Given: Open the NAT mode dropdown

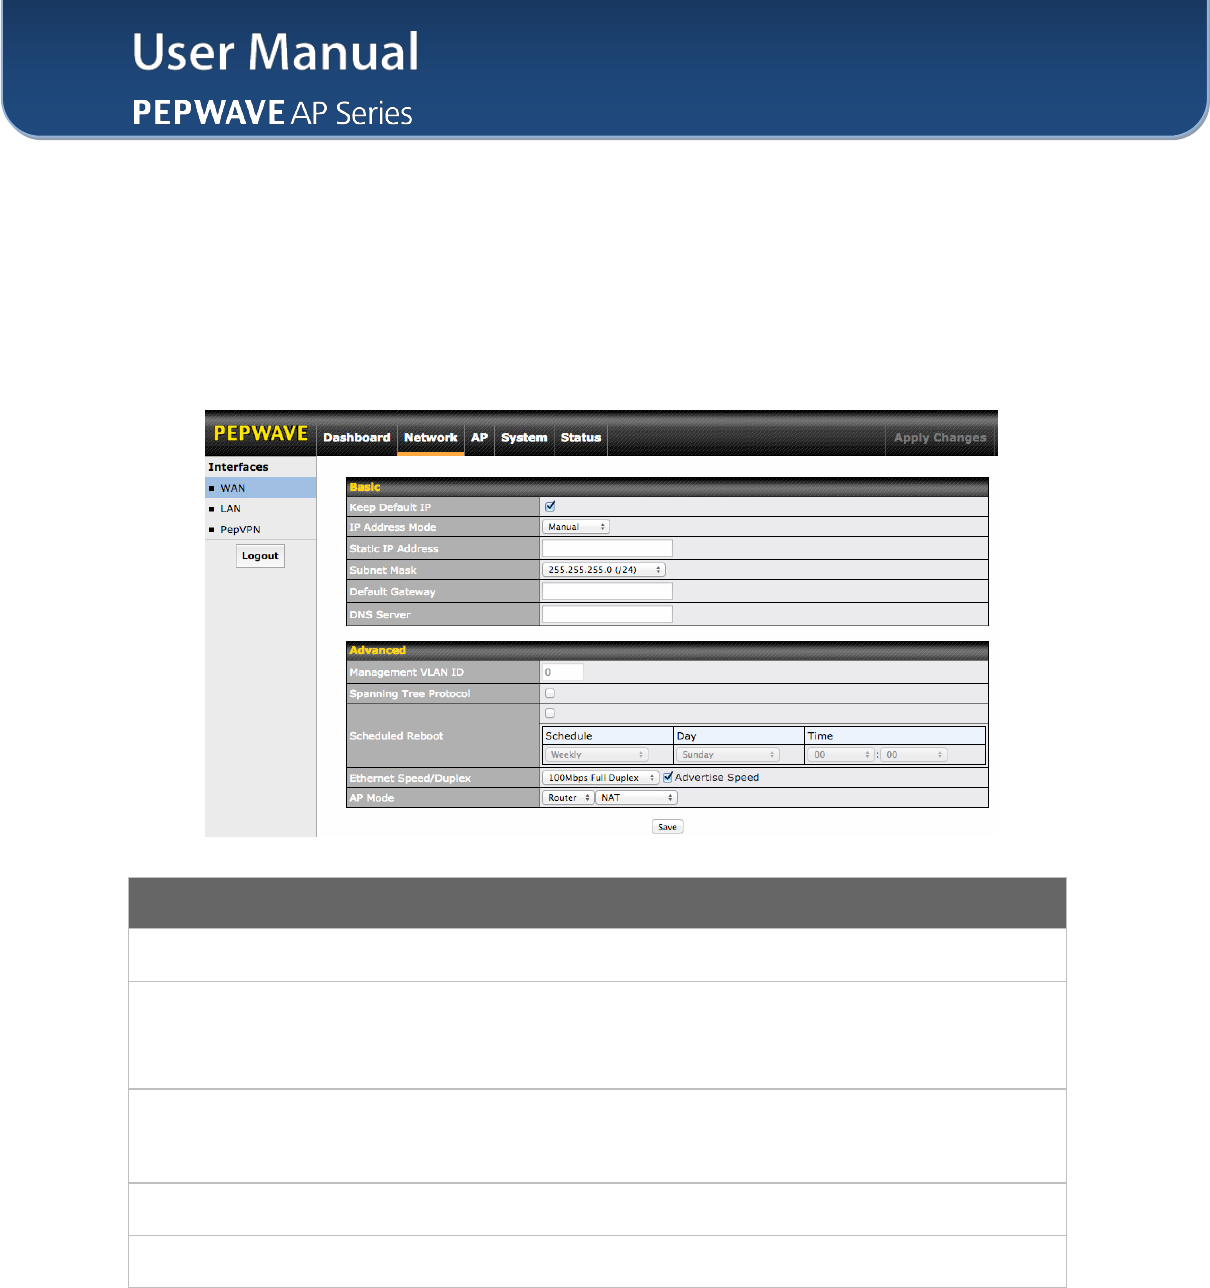Looking at the screenshot, I should tap(637, 798).
